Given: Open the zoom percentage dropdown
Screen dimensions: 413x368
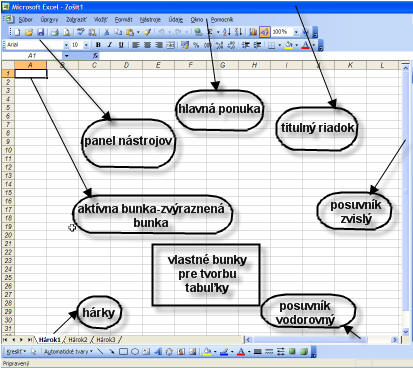Looking at the screenshot, I should [x=296, y=32].
